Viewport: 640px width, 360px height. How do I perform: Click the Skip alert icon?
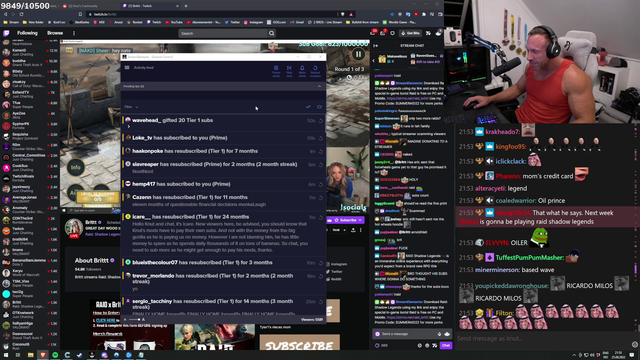(289, 71)
